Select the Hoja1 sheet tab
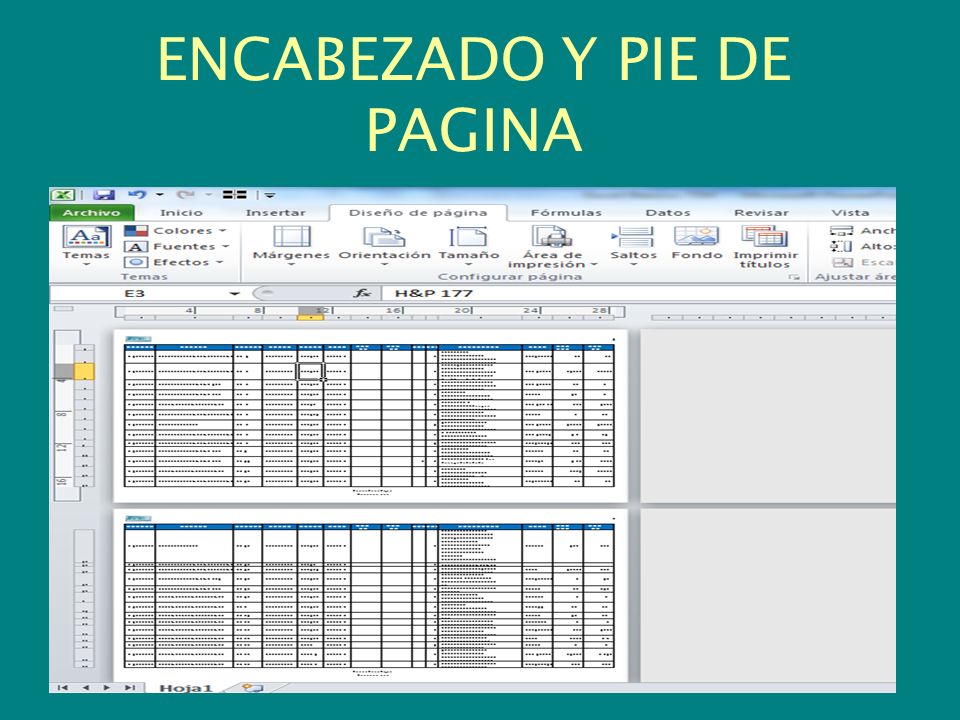 point(186,688)
